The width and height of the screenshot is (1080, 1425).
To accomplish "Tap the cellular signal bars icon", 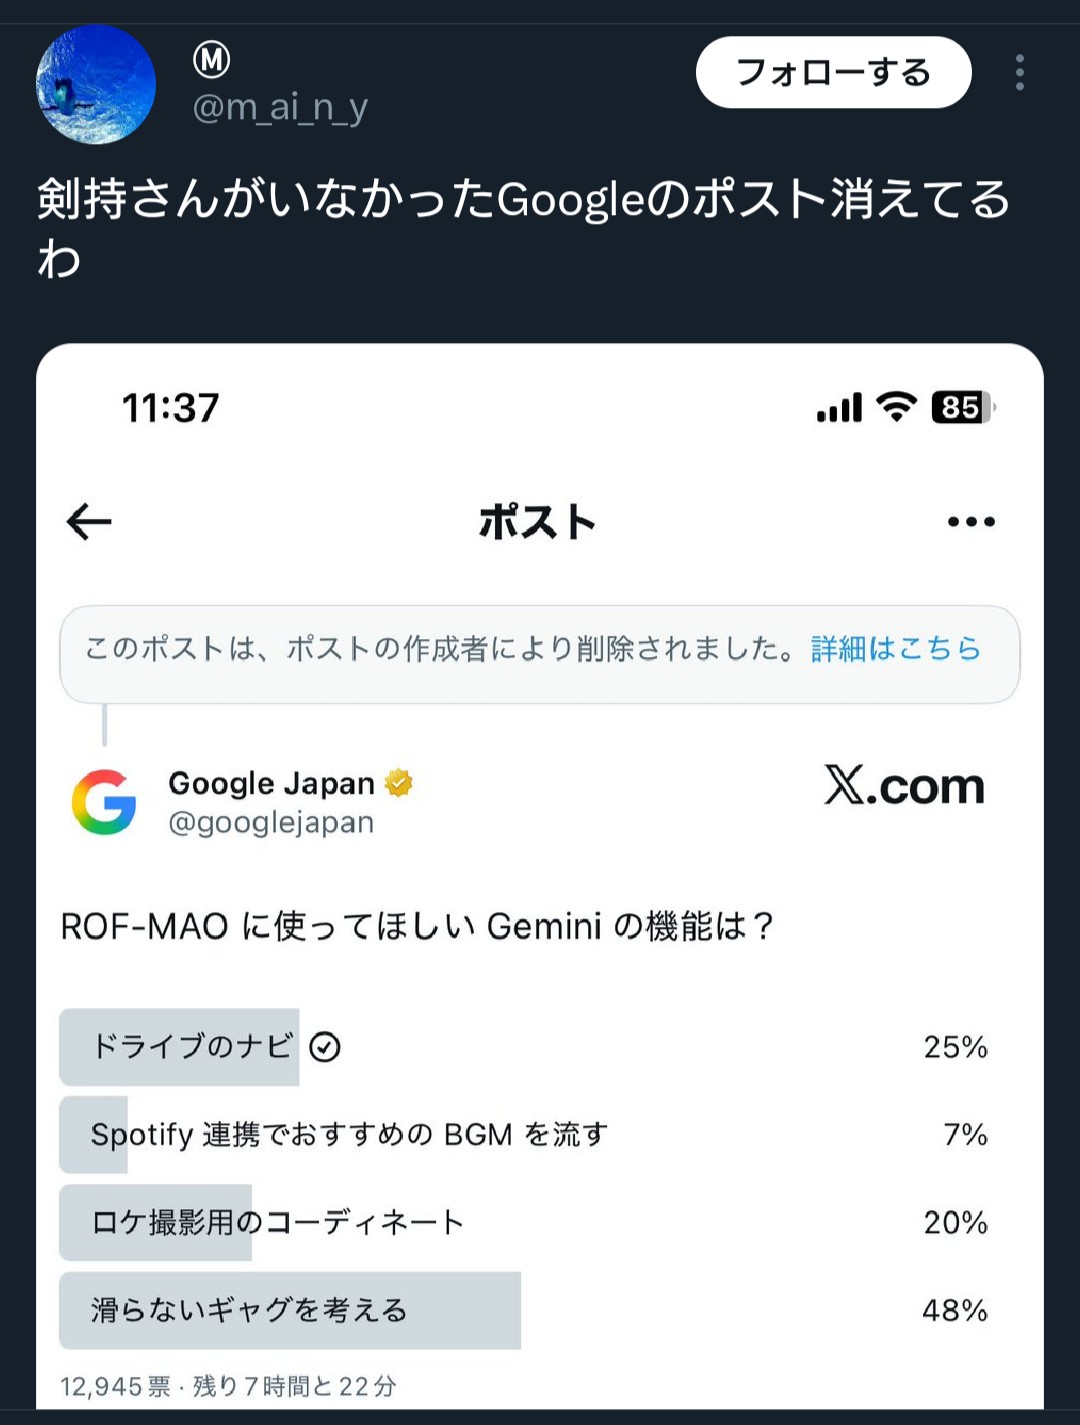I will (x=839, y=408).
